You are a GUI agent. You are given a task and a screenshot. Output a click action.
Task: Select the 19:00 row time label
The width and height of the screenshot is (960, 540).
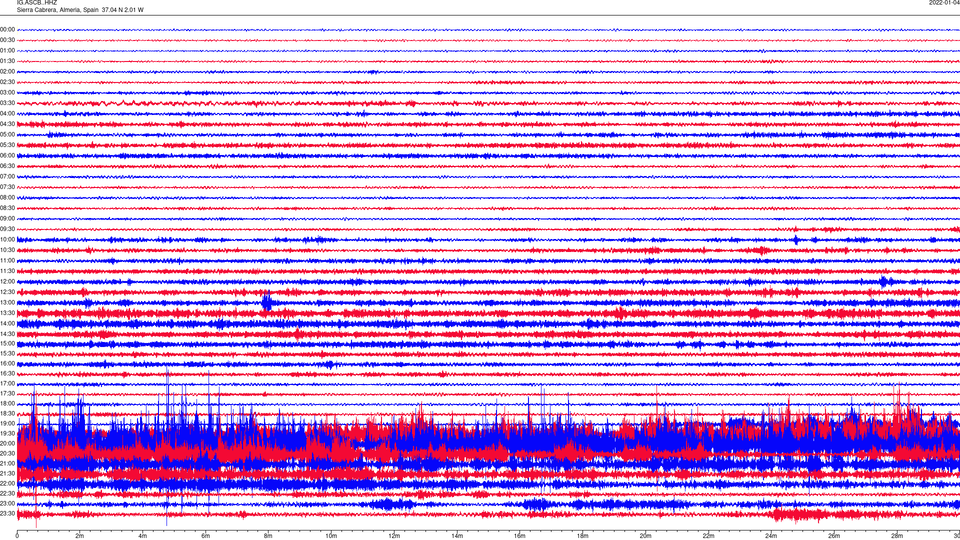coord(7,424)
